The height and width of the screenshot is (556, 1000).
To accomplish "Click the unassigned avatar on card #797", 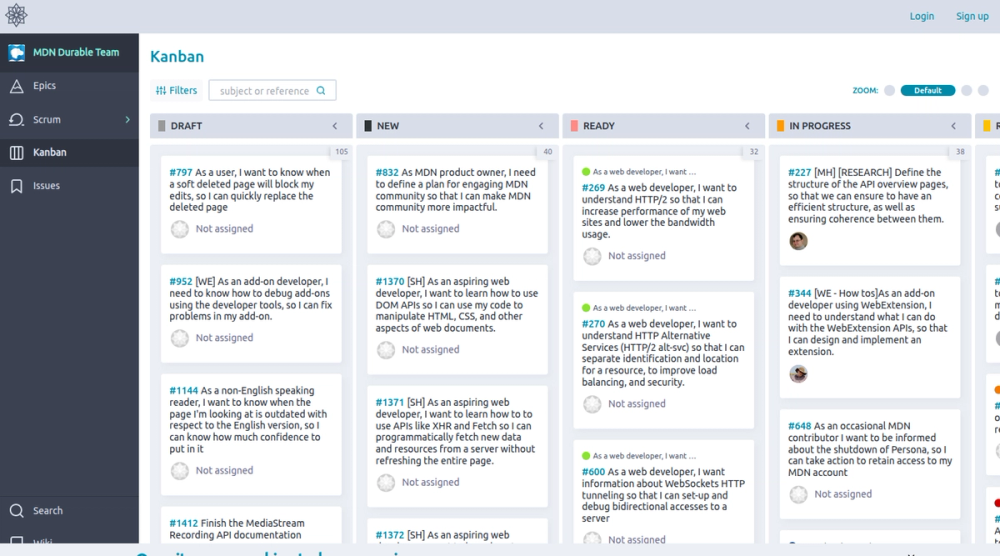I will coord(180,229).
